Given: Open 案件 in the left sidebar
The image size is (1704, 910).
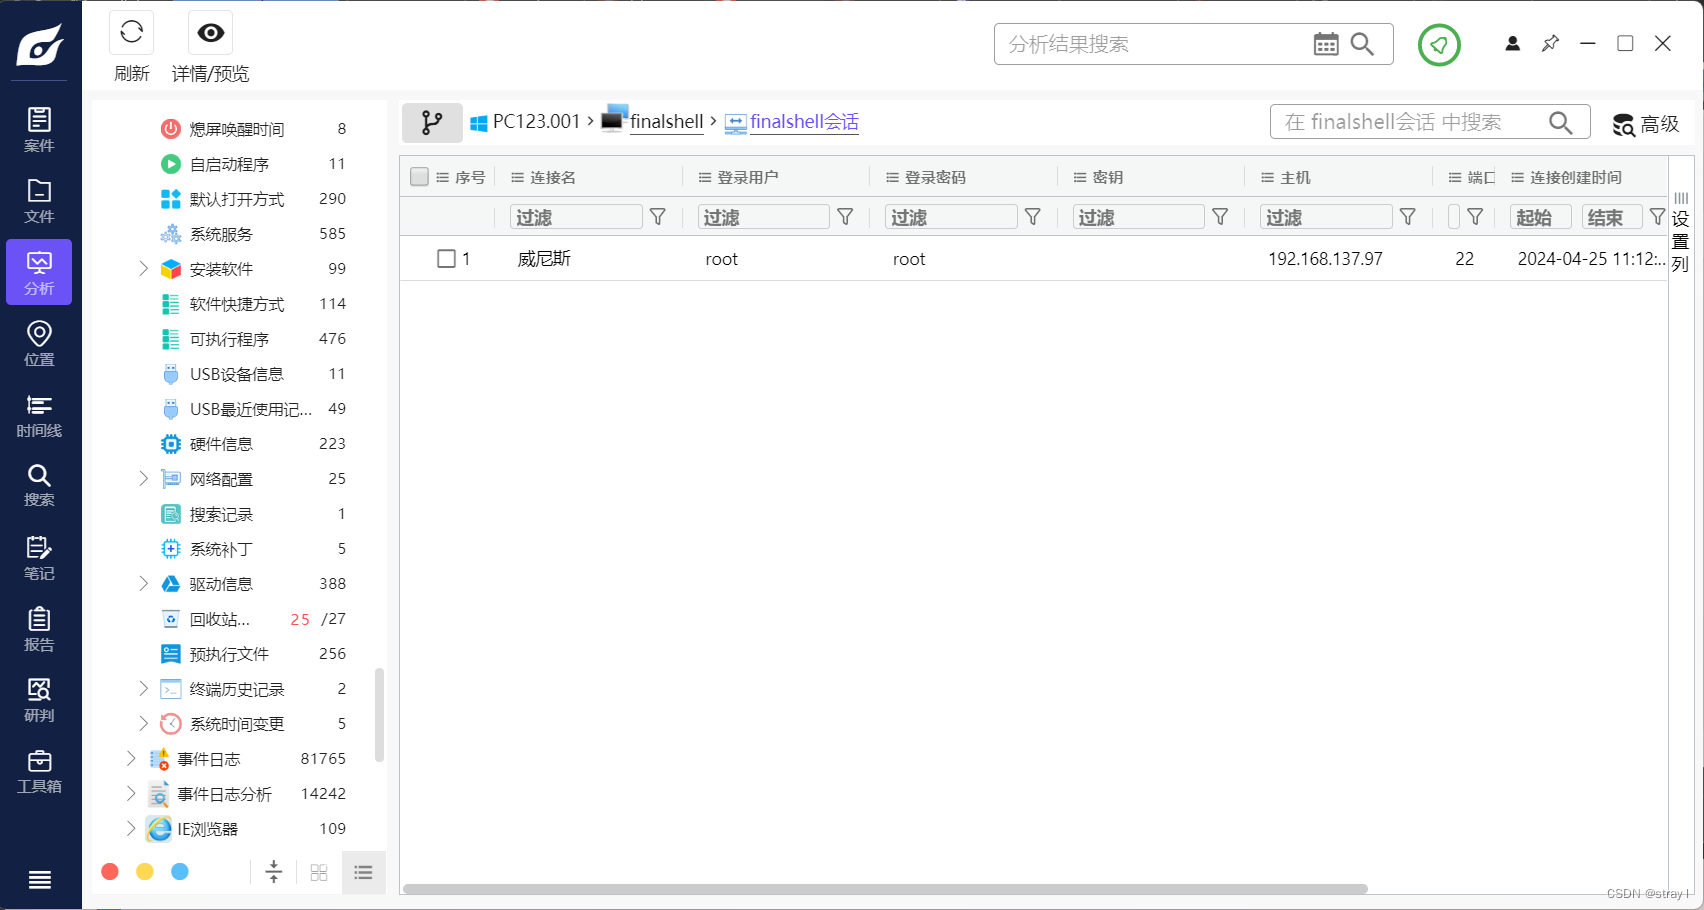Looking at the screenshot, I should [x=39, y=130].
